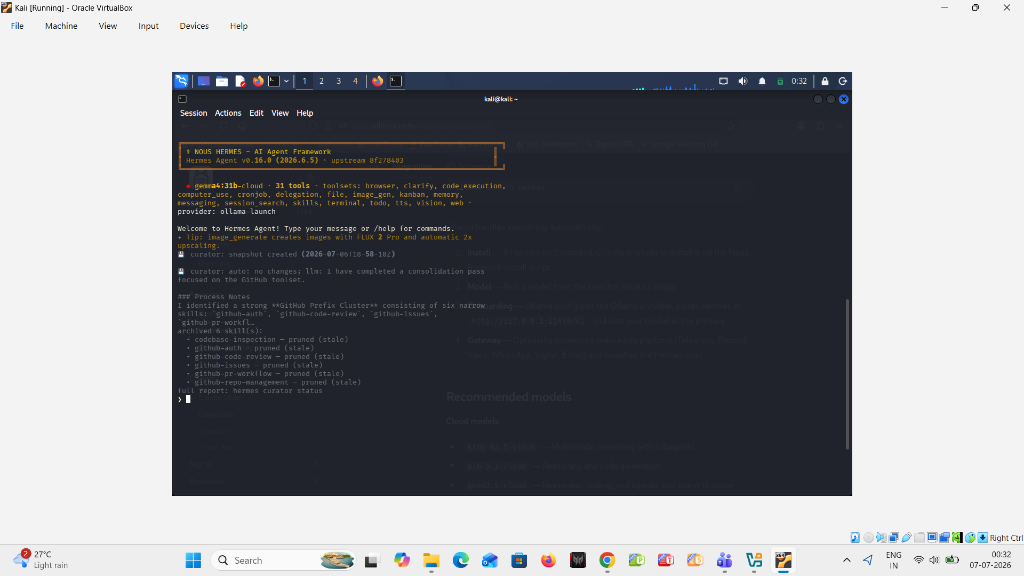Open Microsoft Edge from the Windows taskbar
The height and width of the screenshot is (576, 1024).
[460, 560]
